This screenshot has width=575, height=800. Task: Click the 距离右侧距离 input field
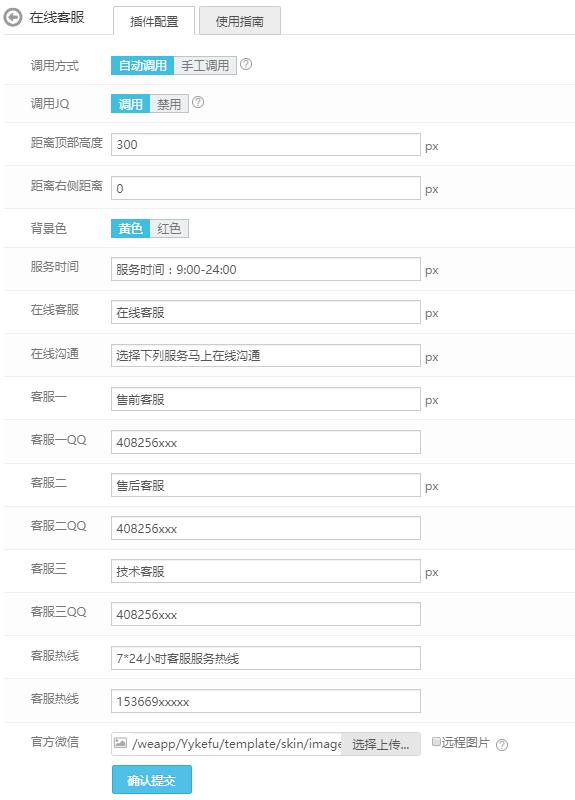pos(266,188)
